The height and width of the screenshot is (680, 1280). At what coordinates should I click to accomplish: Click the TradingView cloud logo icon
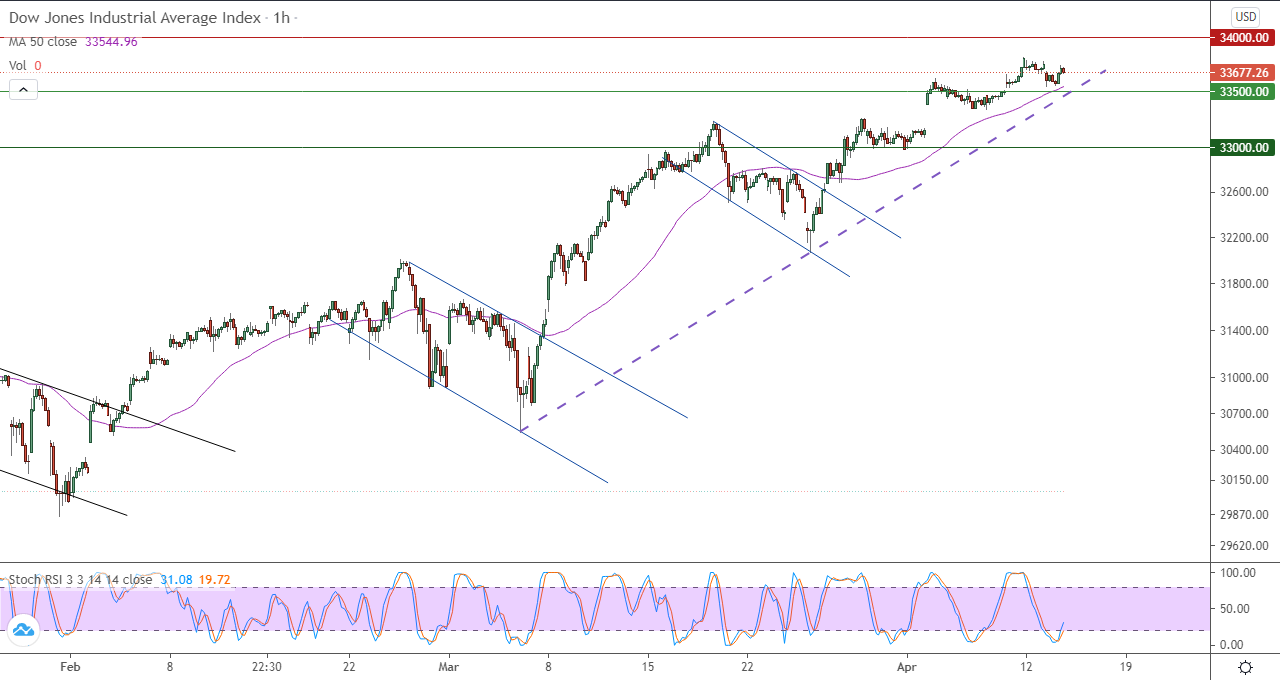click(x=22, y=629)
